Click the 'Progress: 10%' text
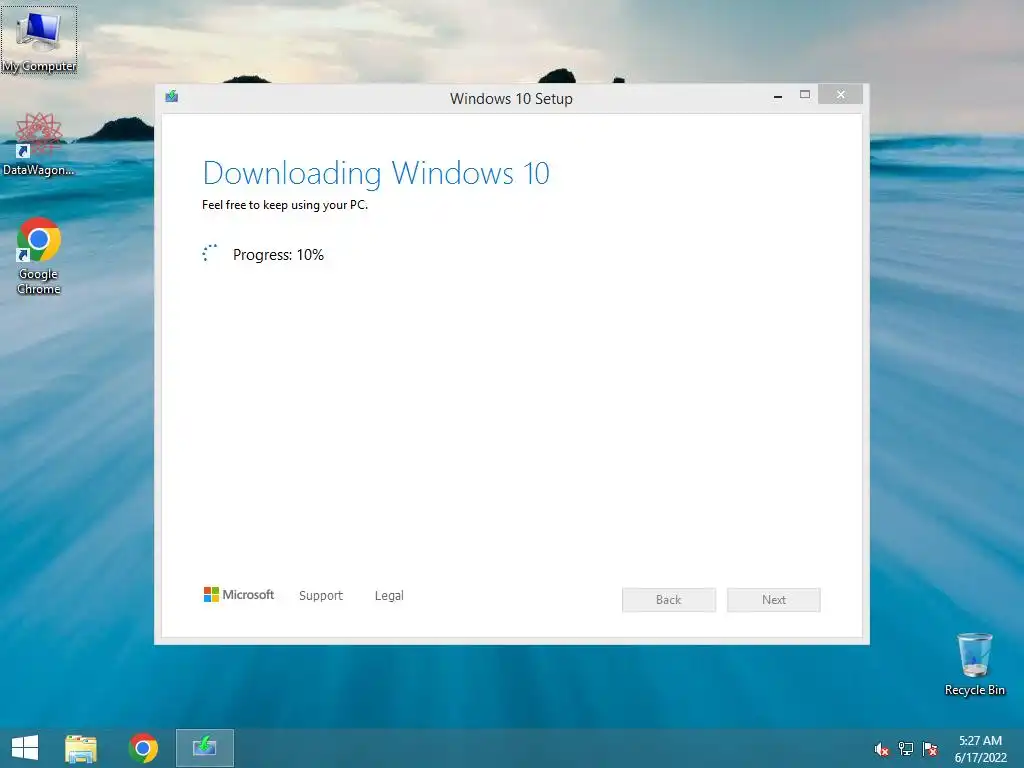This screenshot has width=1024, height=768. click(x=278, y=255)
